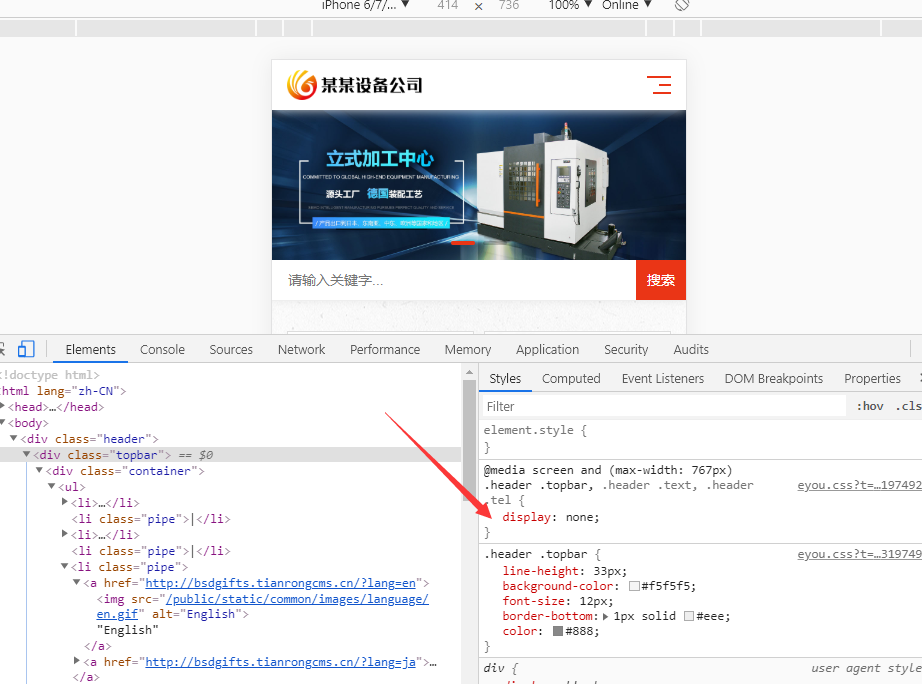Open the Properties pane
Screen dimensions: 922x684
point(872,378)
